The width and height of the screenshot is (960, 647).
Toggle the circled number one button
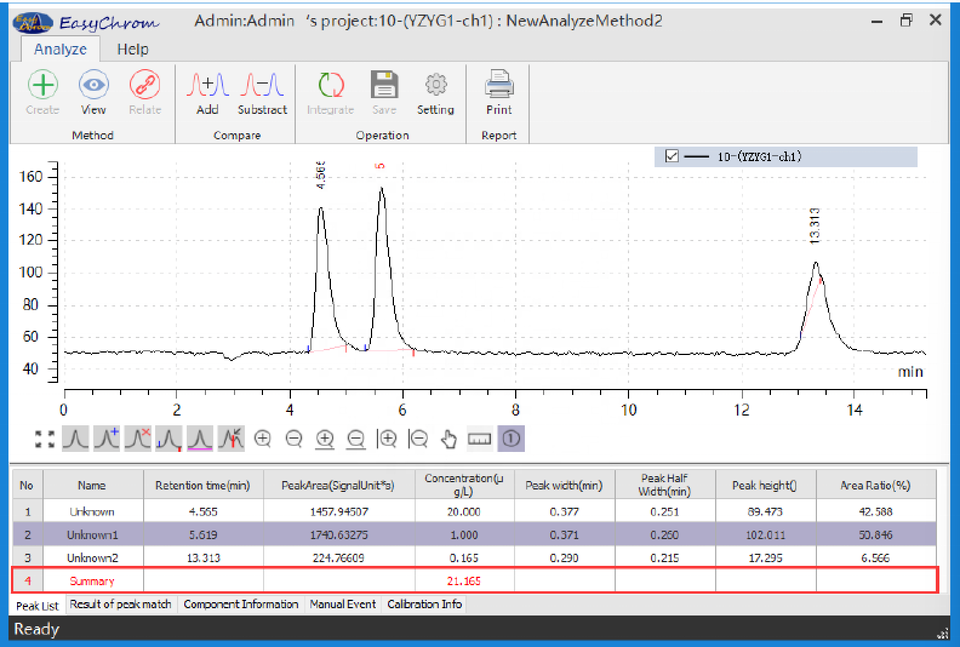pos(511,439)
